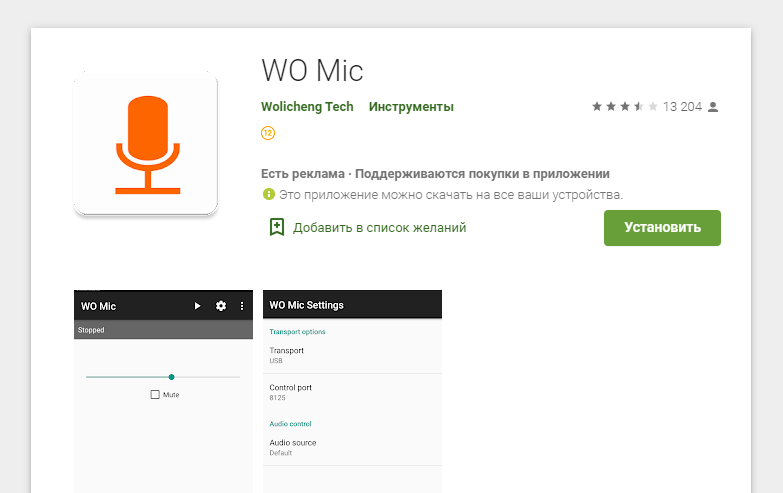Click the Есть реклама notice text
783x493 pixels.
(x=435, y=174)
